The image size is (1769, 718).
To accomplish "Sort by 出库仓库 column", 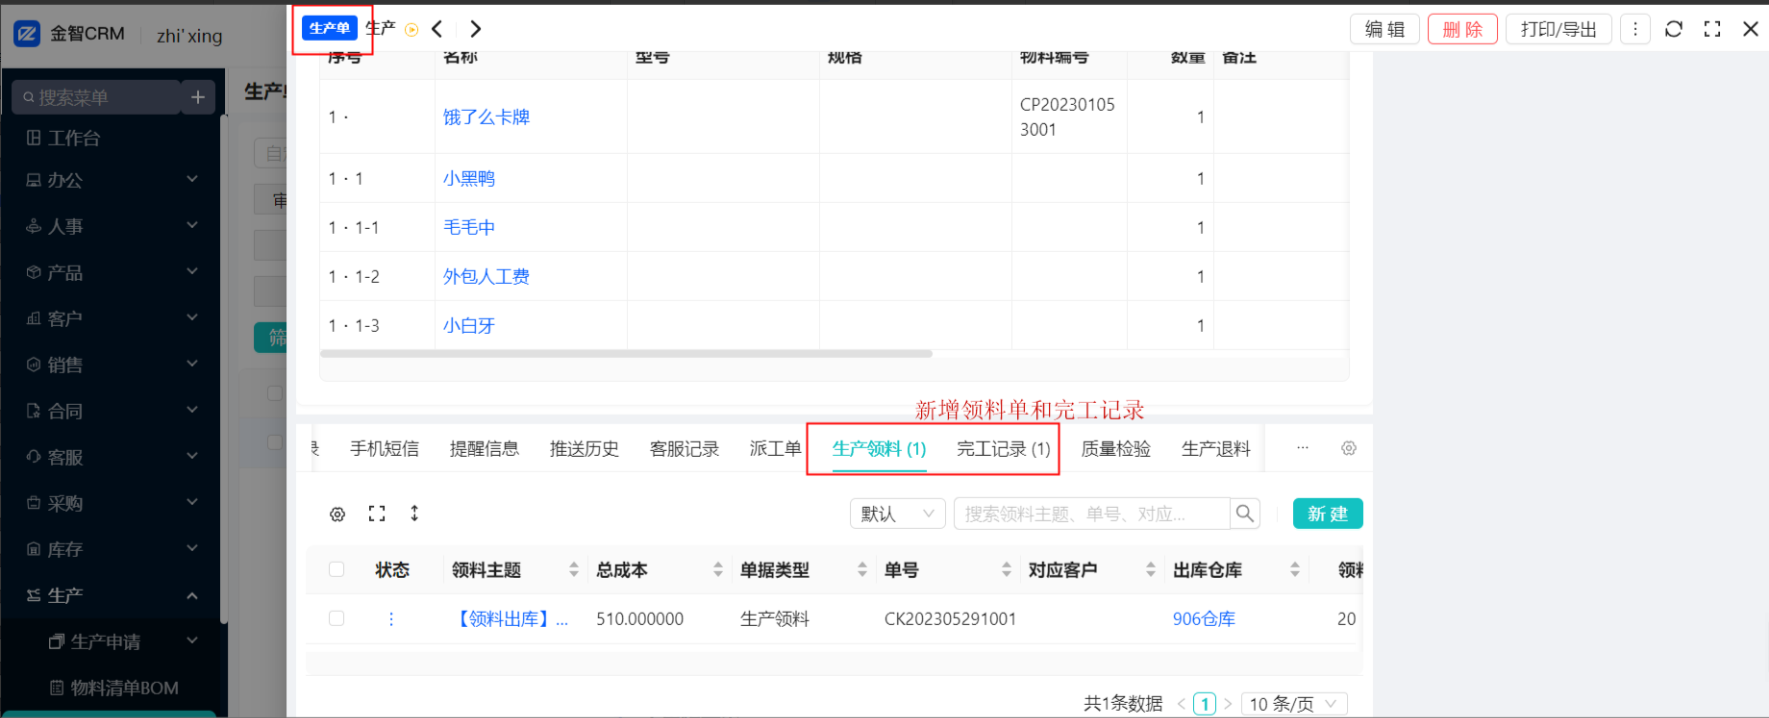I will 1295,569.
